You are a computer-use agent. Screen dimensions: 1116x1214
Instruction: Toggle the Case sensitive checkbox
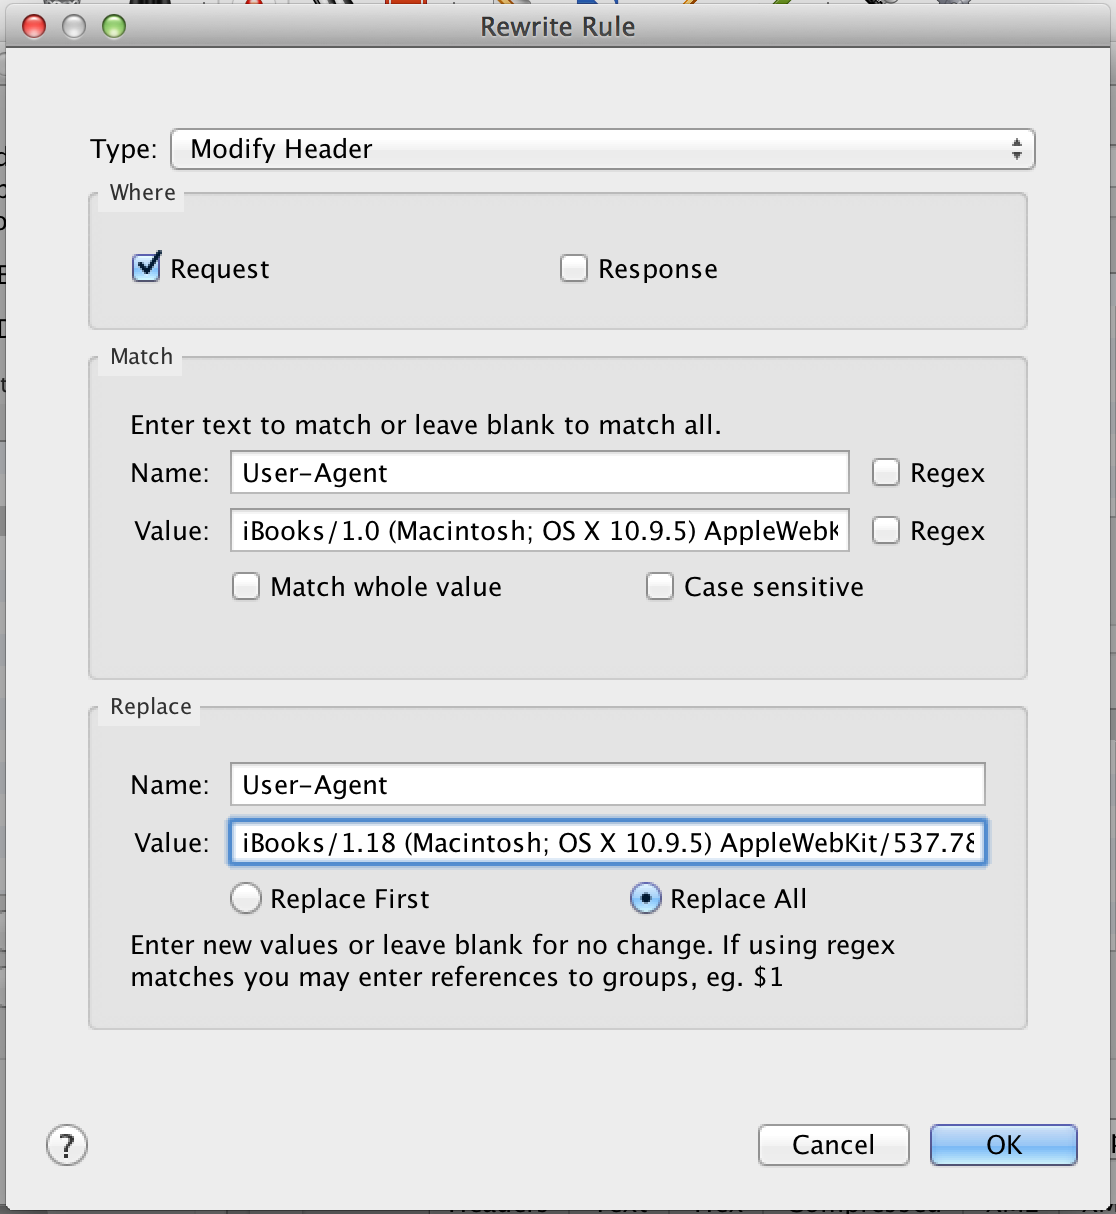659,586
